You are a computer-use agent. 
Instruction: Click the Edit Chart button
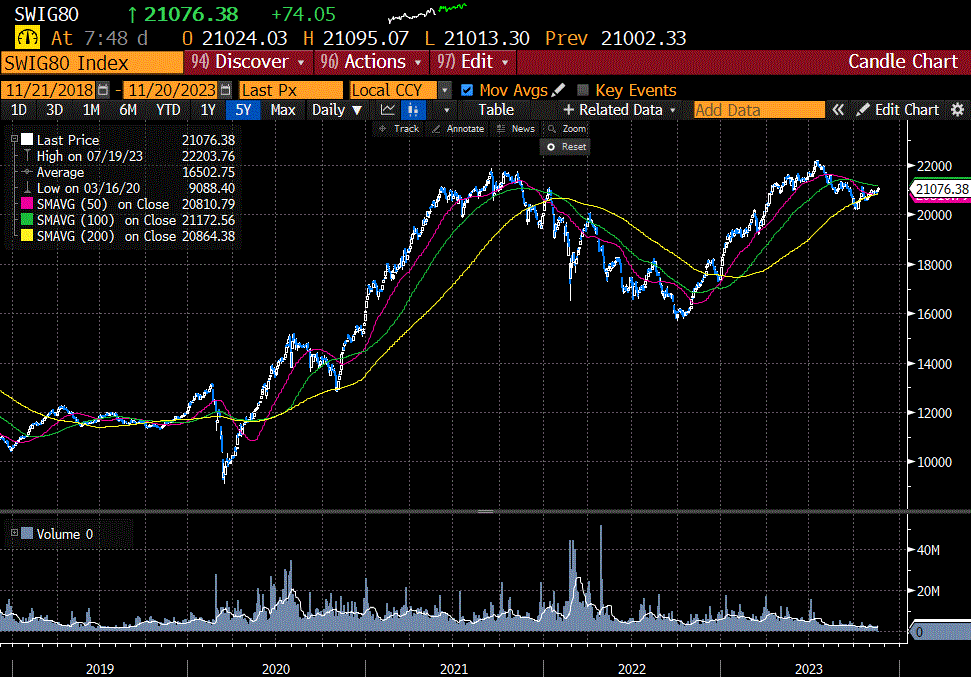tap(898, 110)
